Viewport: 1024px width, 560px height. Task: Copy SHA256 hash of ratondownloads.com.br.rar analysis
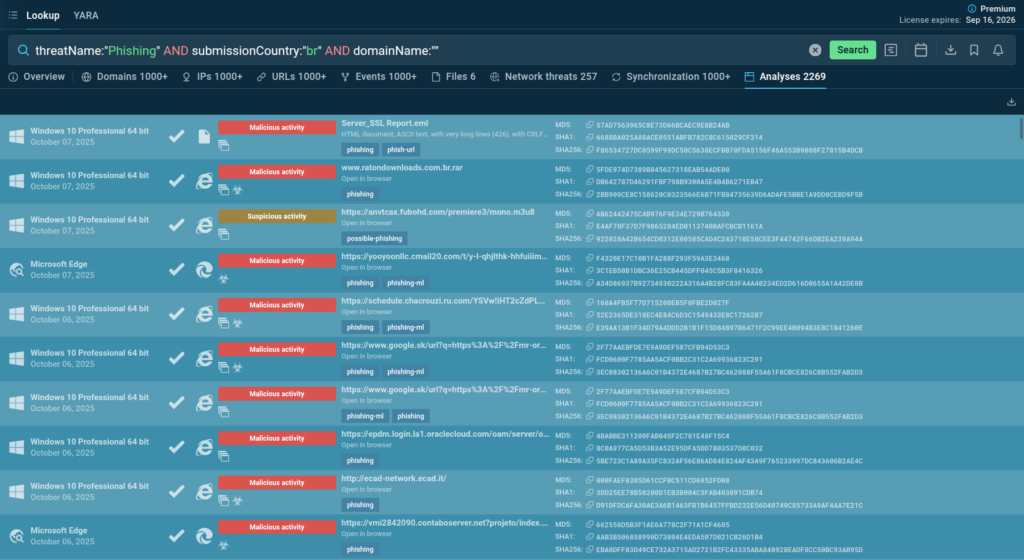pos(589,195)
